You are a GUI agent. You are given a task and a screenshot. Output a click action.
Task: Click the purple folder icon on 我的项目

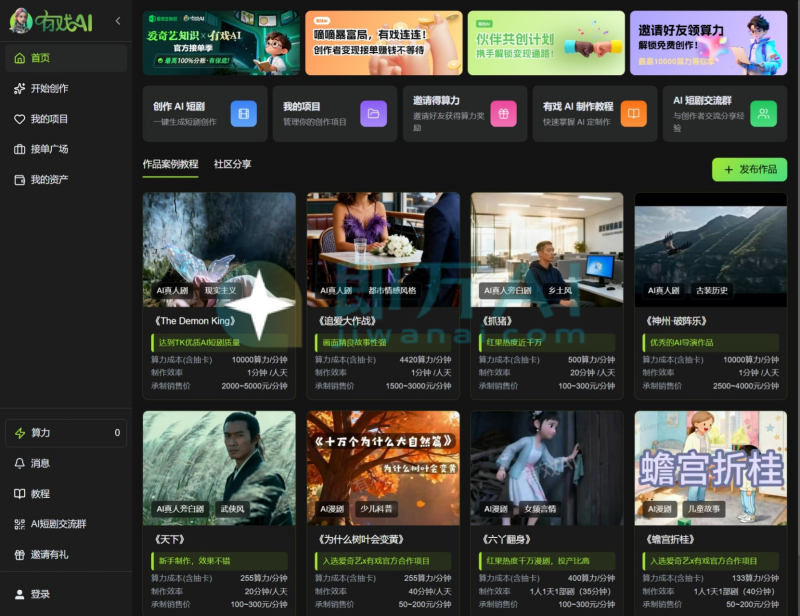click(x=373, y=113)
